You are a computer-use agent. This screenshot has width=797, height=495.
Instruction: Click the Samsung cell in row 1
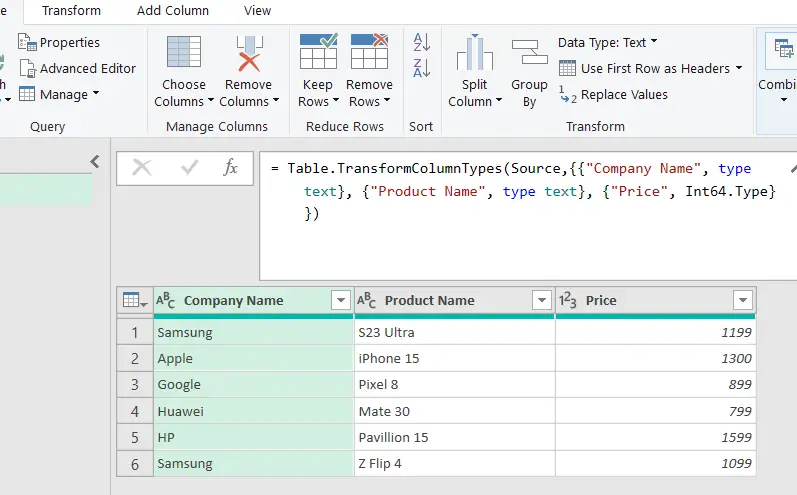coord(254,332)
